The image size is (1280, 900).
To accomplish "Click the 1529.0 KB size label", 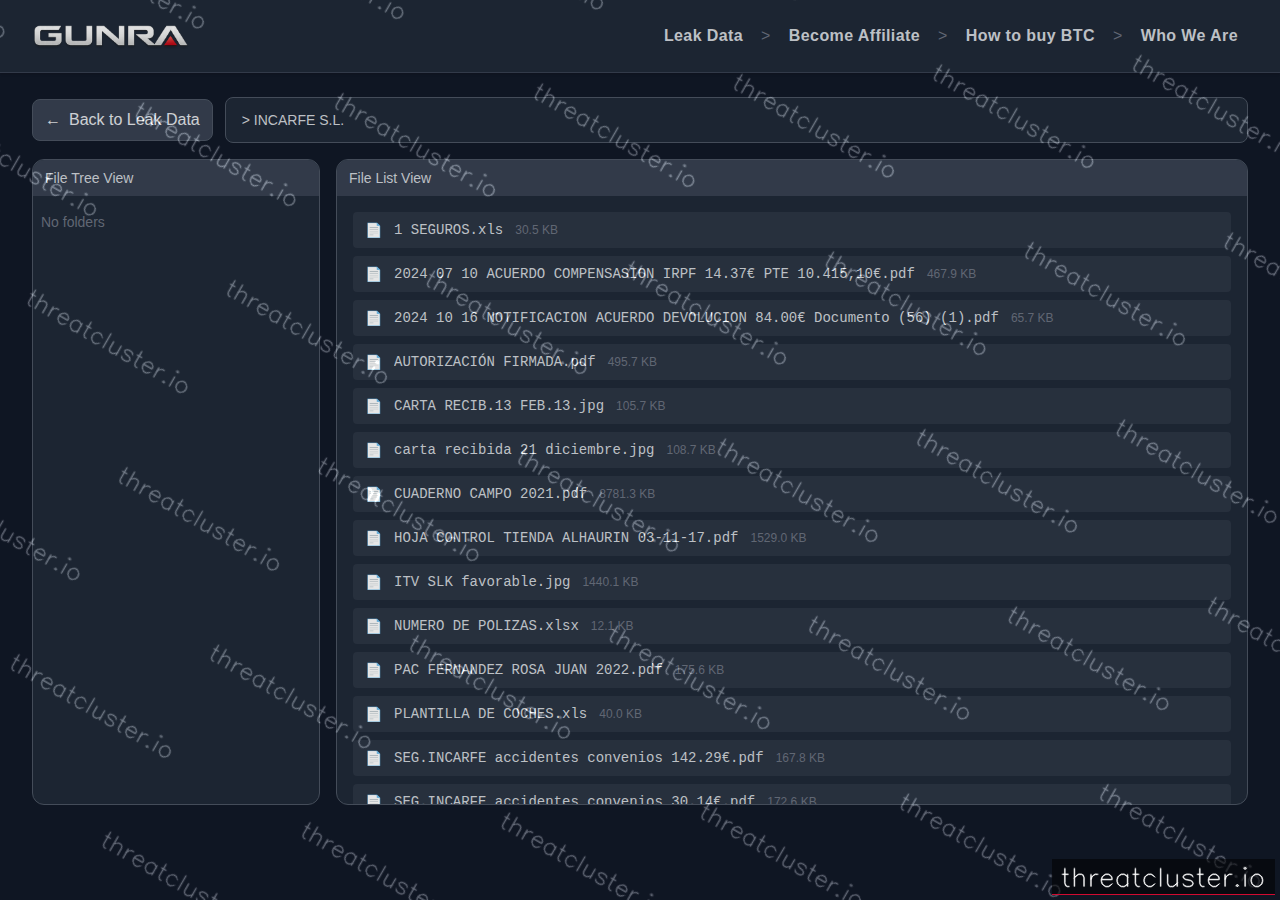I will (778, 538).
